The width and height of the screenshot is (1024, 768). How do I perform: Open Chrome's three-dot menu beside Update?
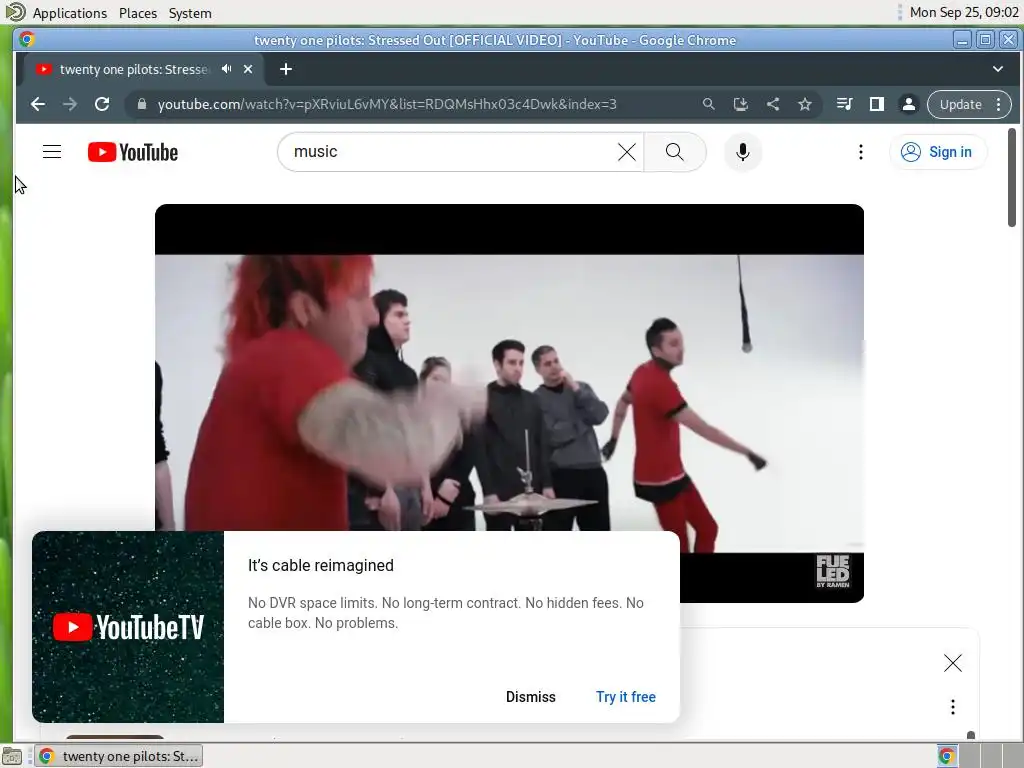[x=999, y=104]
